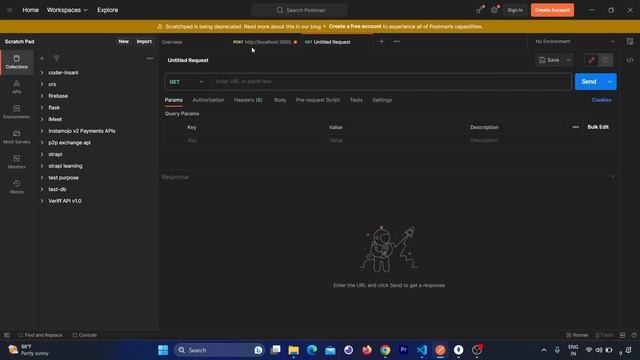Open the Send button dropdown arrow
Screen dimensions: 640x360
pos(610,82)
